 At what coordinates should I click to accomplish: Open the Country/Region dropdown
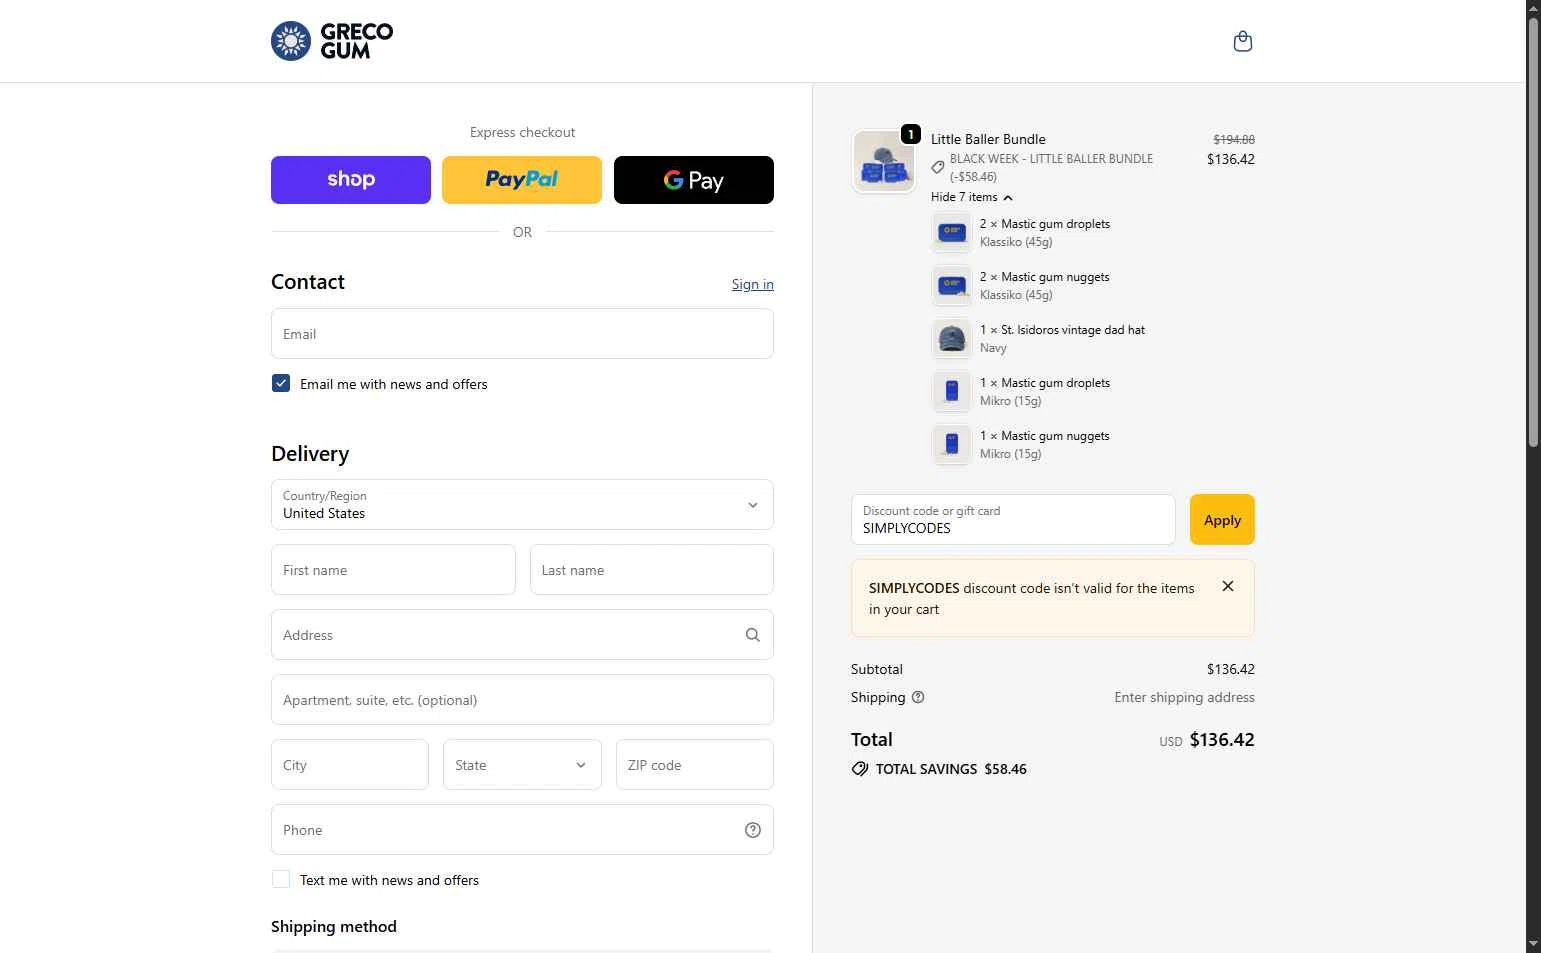(522, 505)
